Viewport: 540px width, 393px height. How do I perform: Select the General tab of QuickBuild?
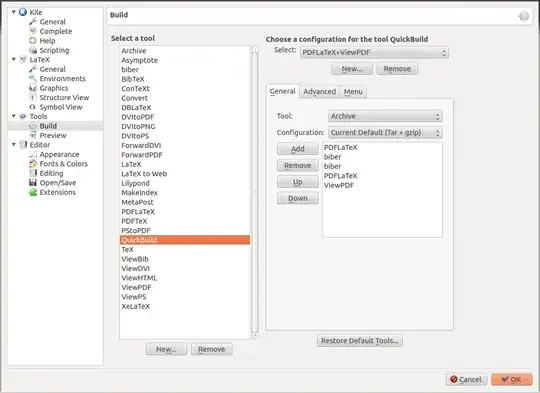(282, 91)
